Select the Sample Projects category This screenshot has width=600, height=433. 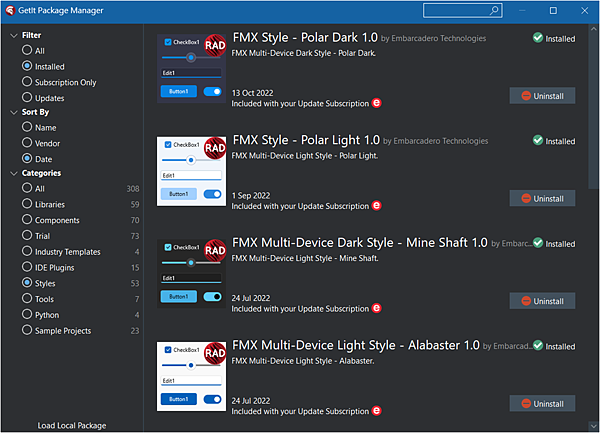pyautogui.click(x=27, y=330)
